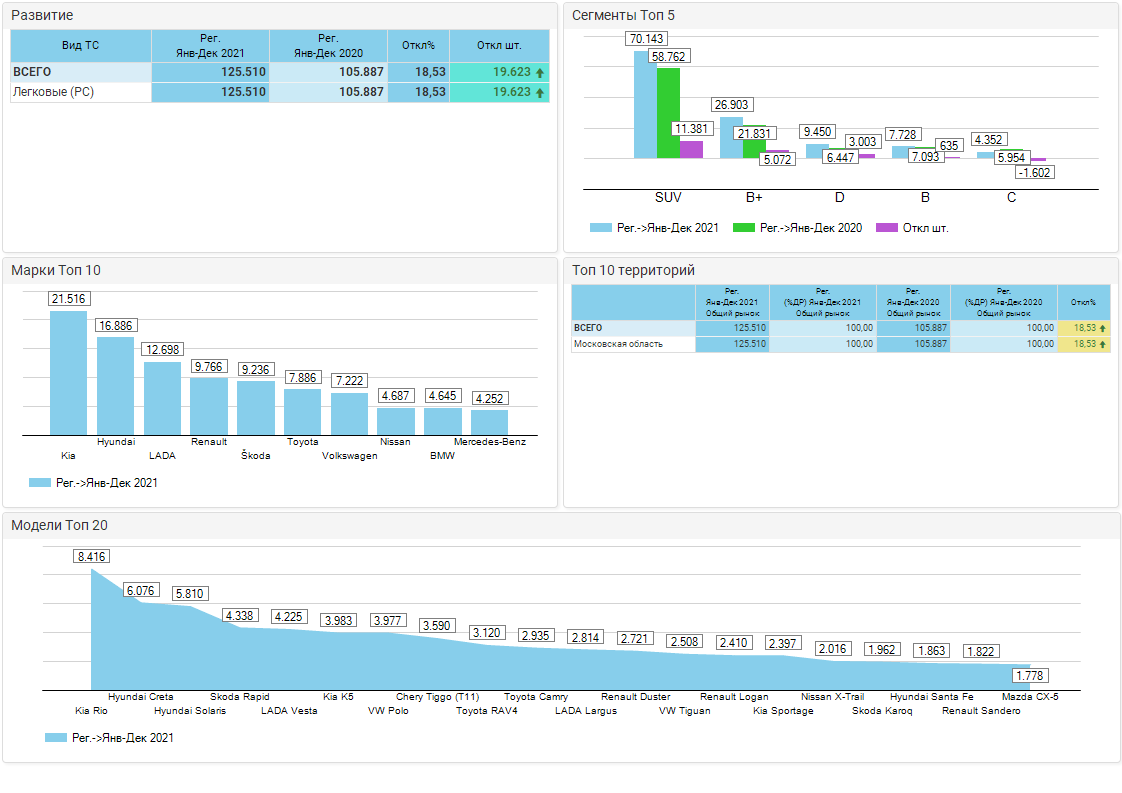
Task: Sort by Откл шт. column header
Action: point(499,46)
